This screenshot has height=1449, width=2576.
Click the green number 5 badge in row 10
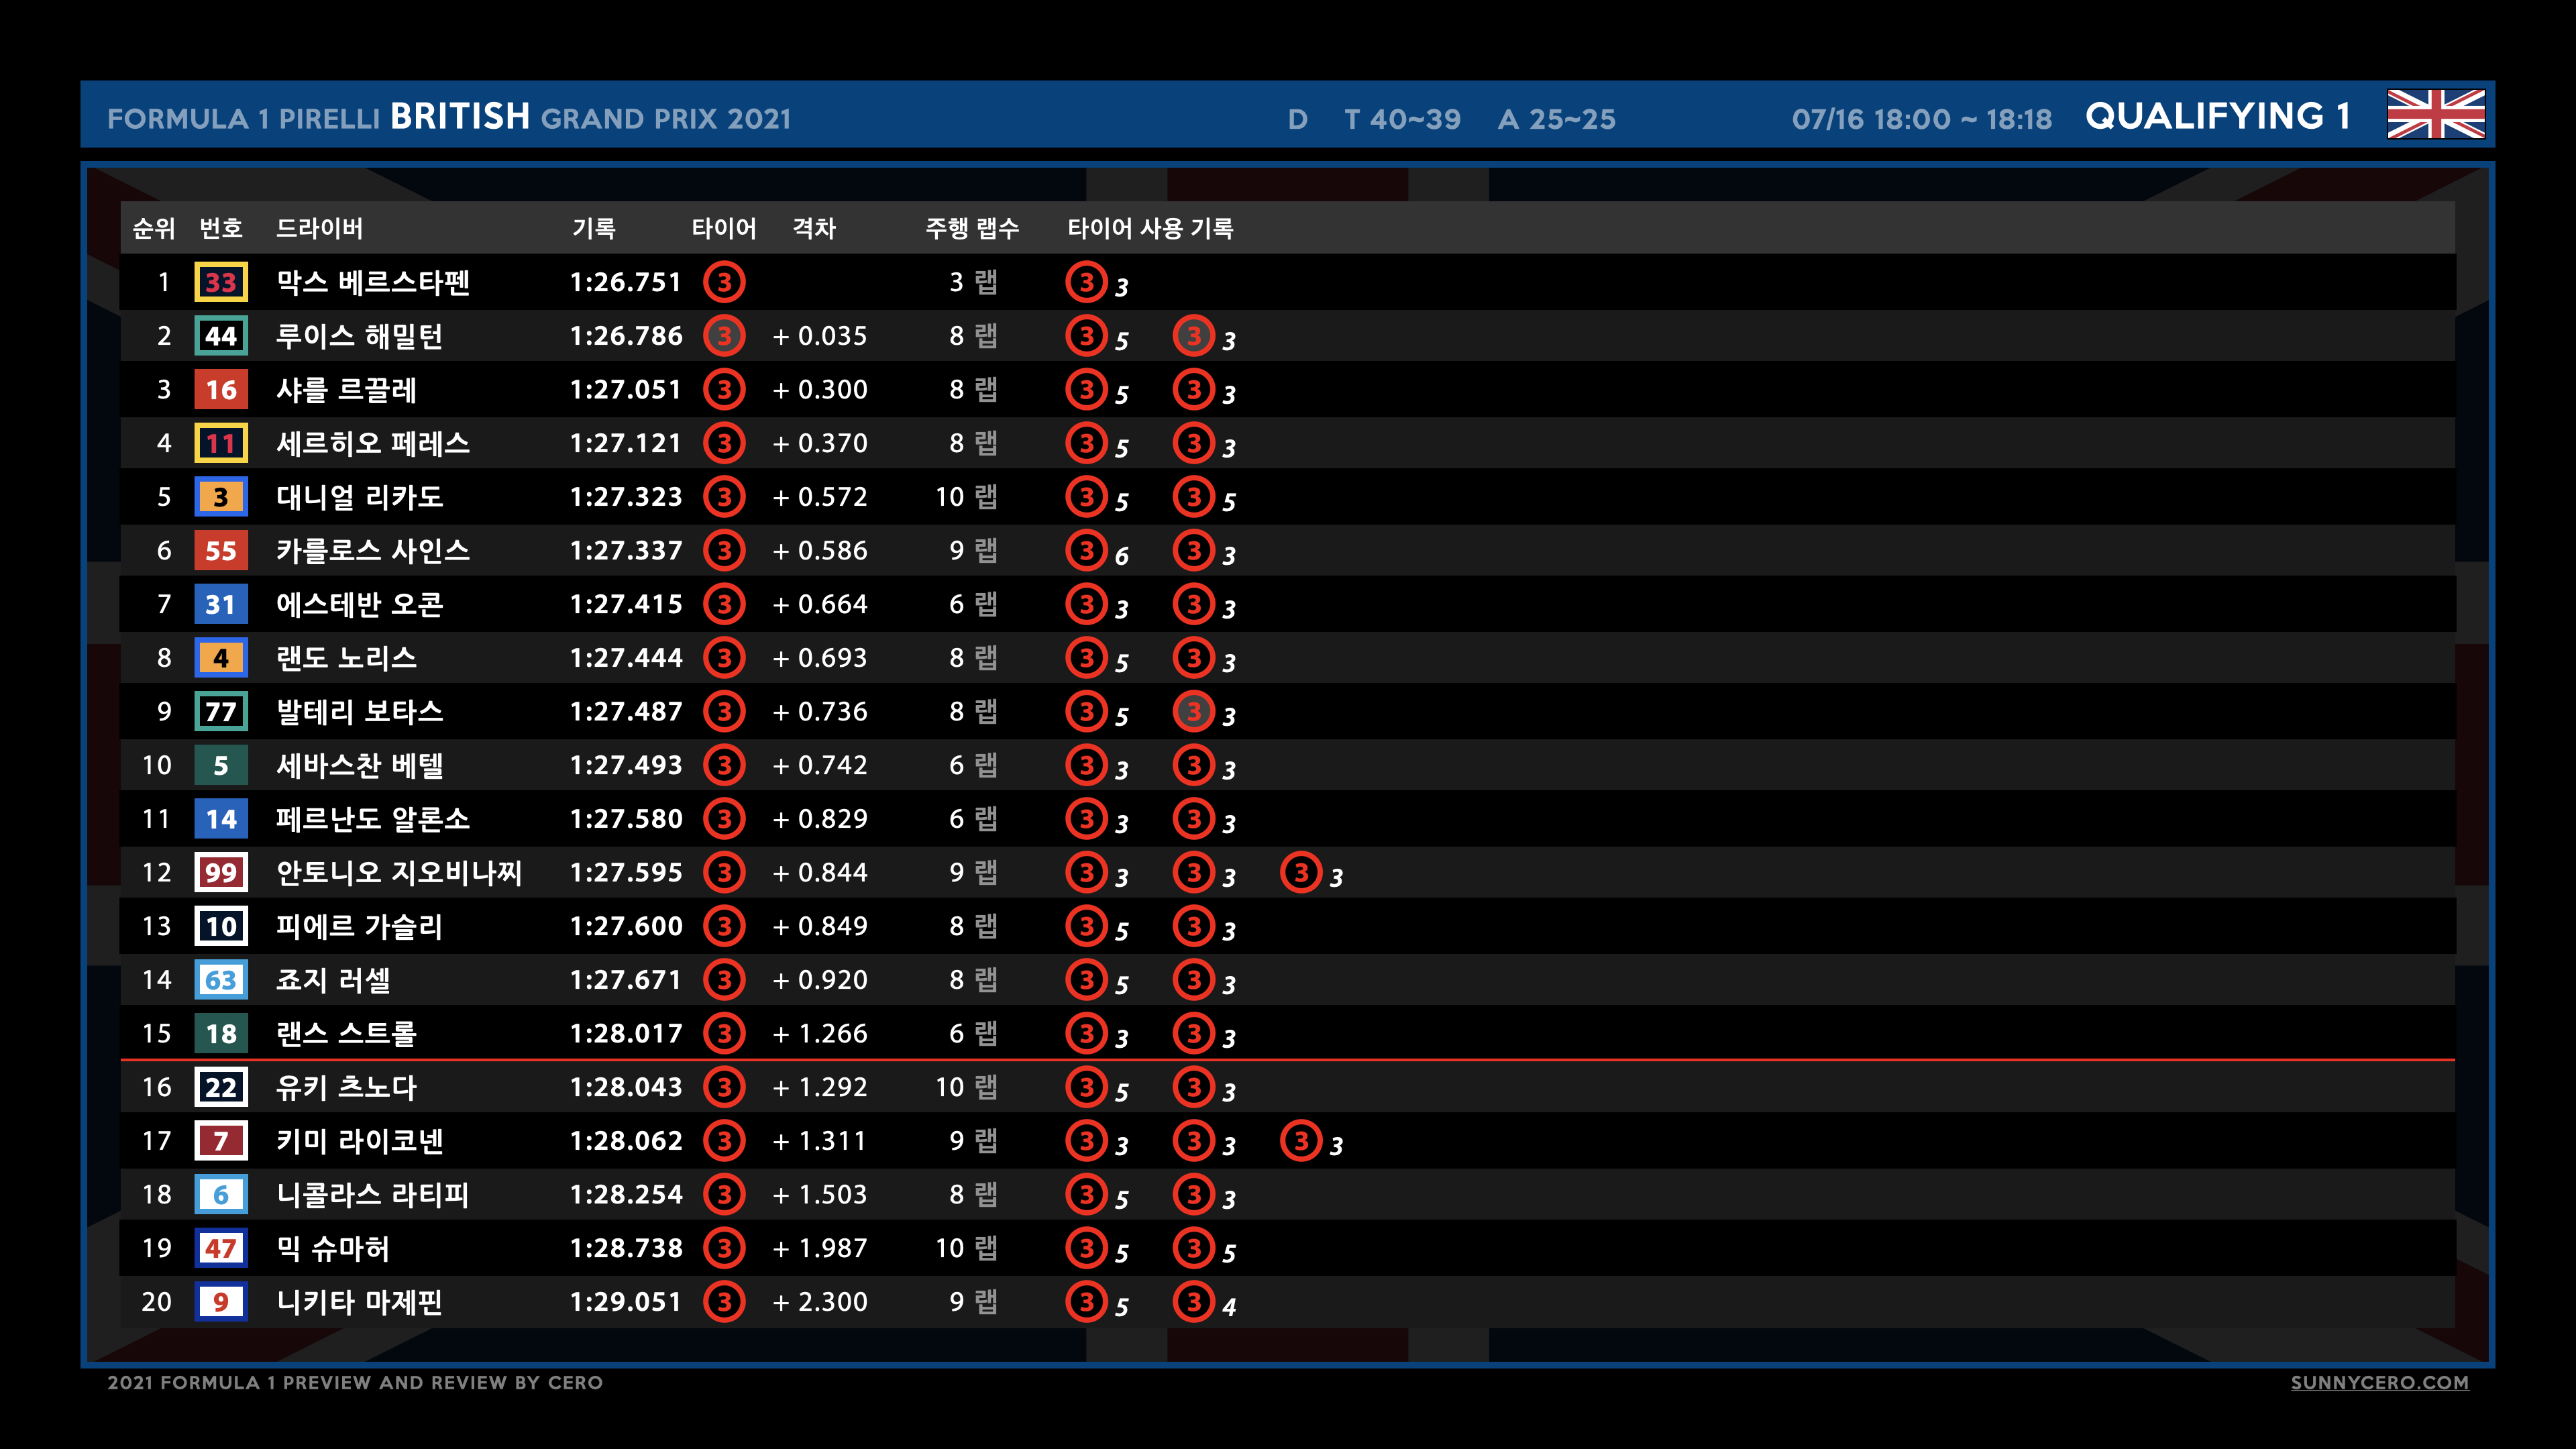[221, 765]
